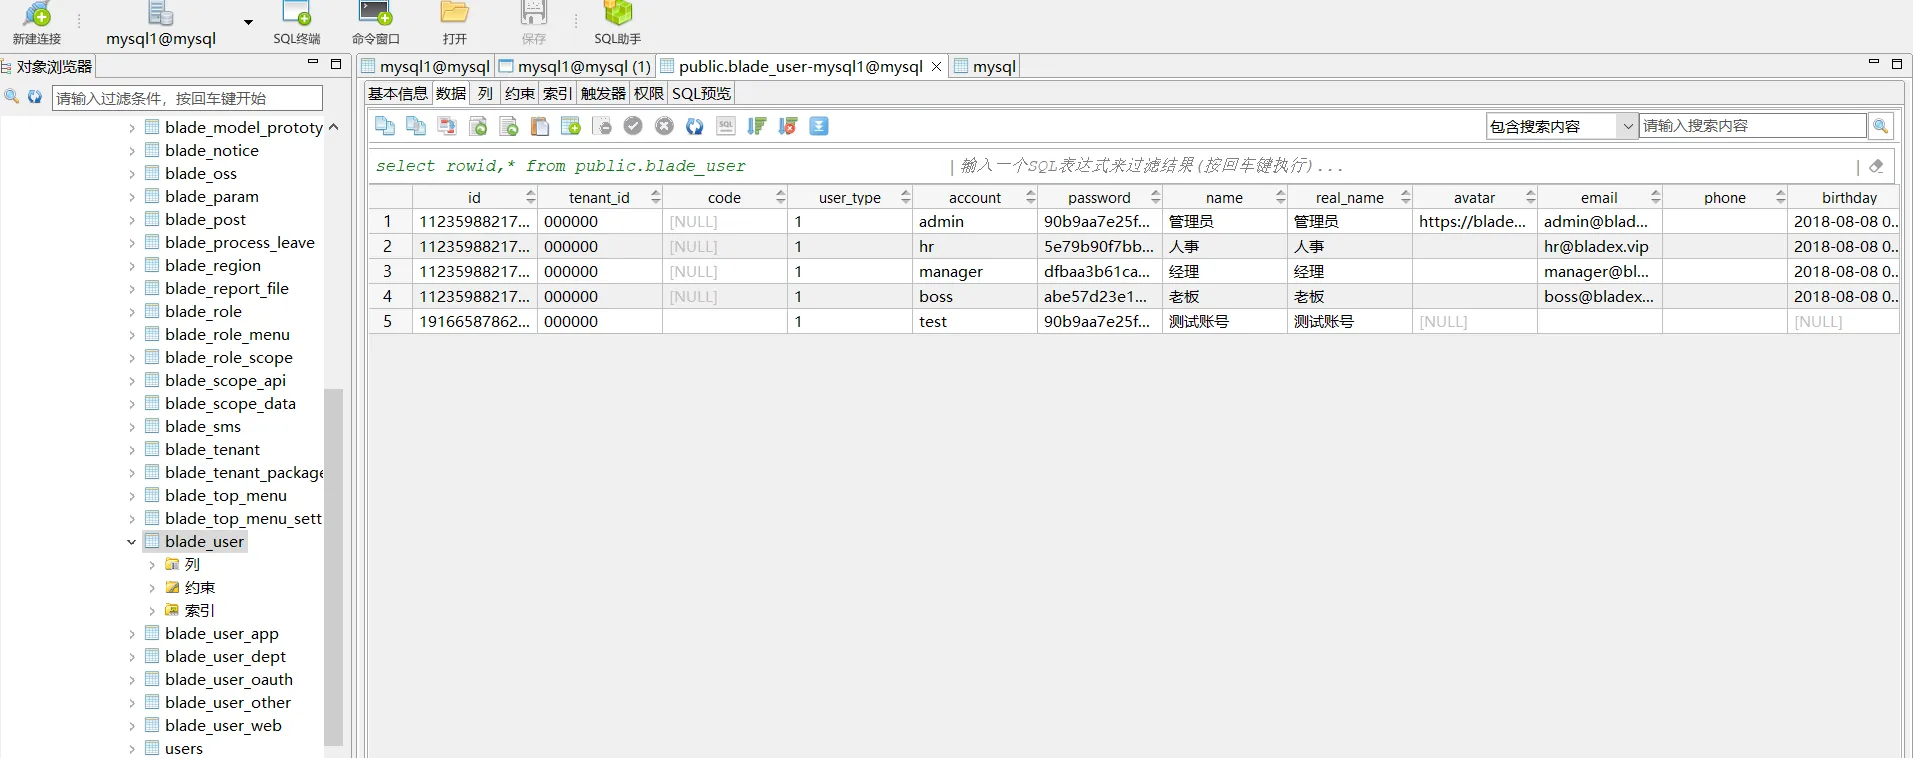Image resolution: width=1913 pixels, height=758 pixels.
Task: Refresh the table data with blue arrows icon
Action: (x=695, y=126)
